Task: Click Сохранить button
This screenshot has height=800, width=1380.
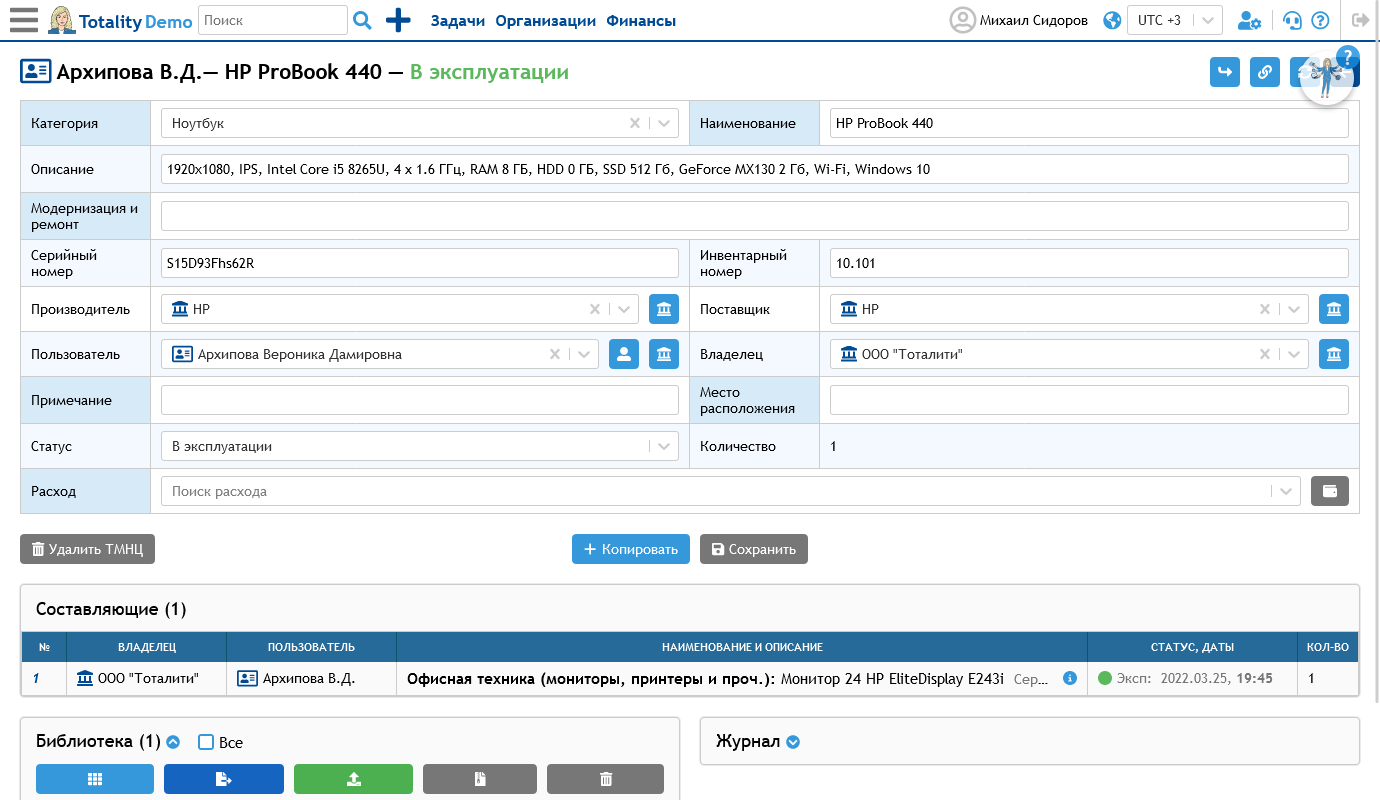Action: [x=754, y=549]
